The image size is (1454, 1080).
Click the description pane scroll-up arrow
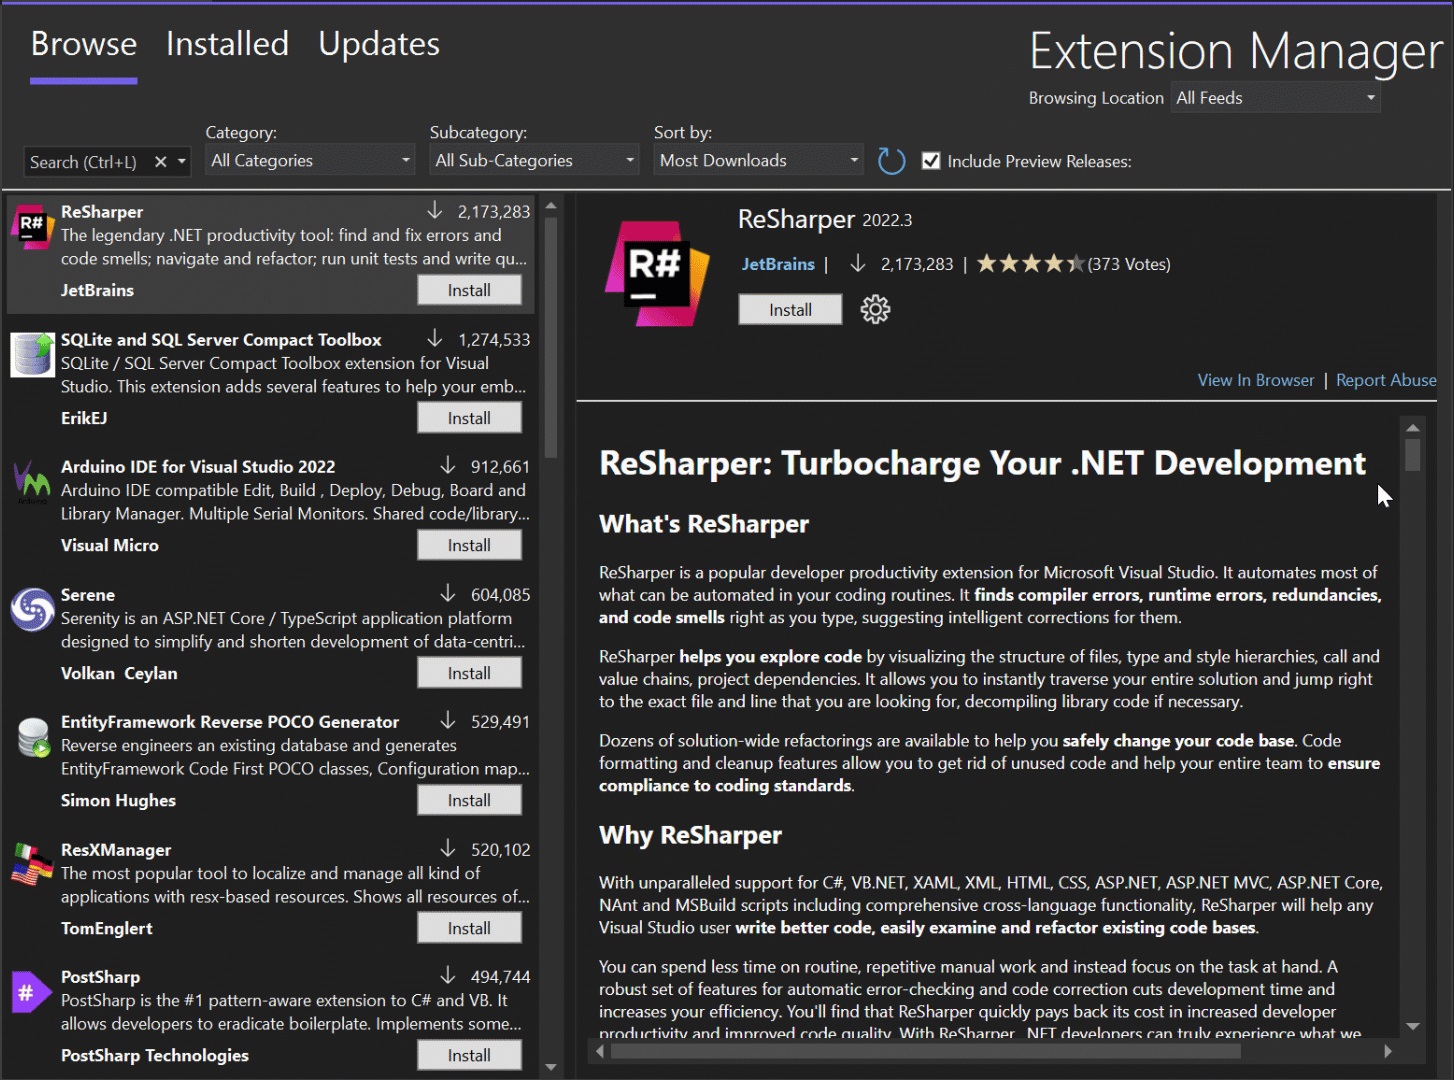[1412, 428]
